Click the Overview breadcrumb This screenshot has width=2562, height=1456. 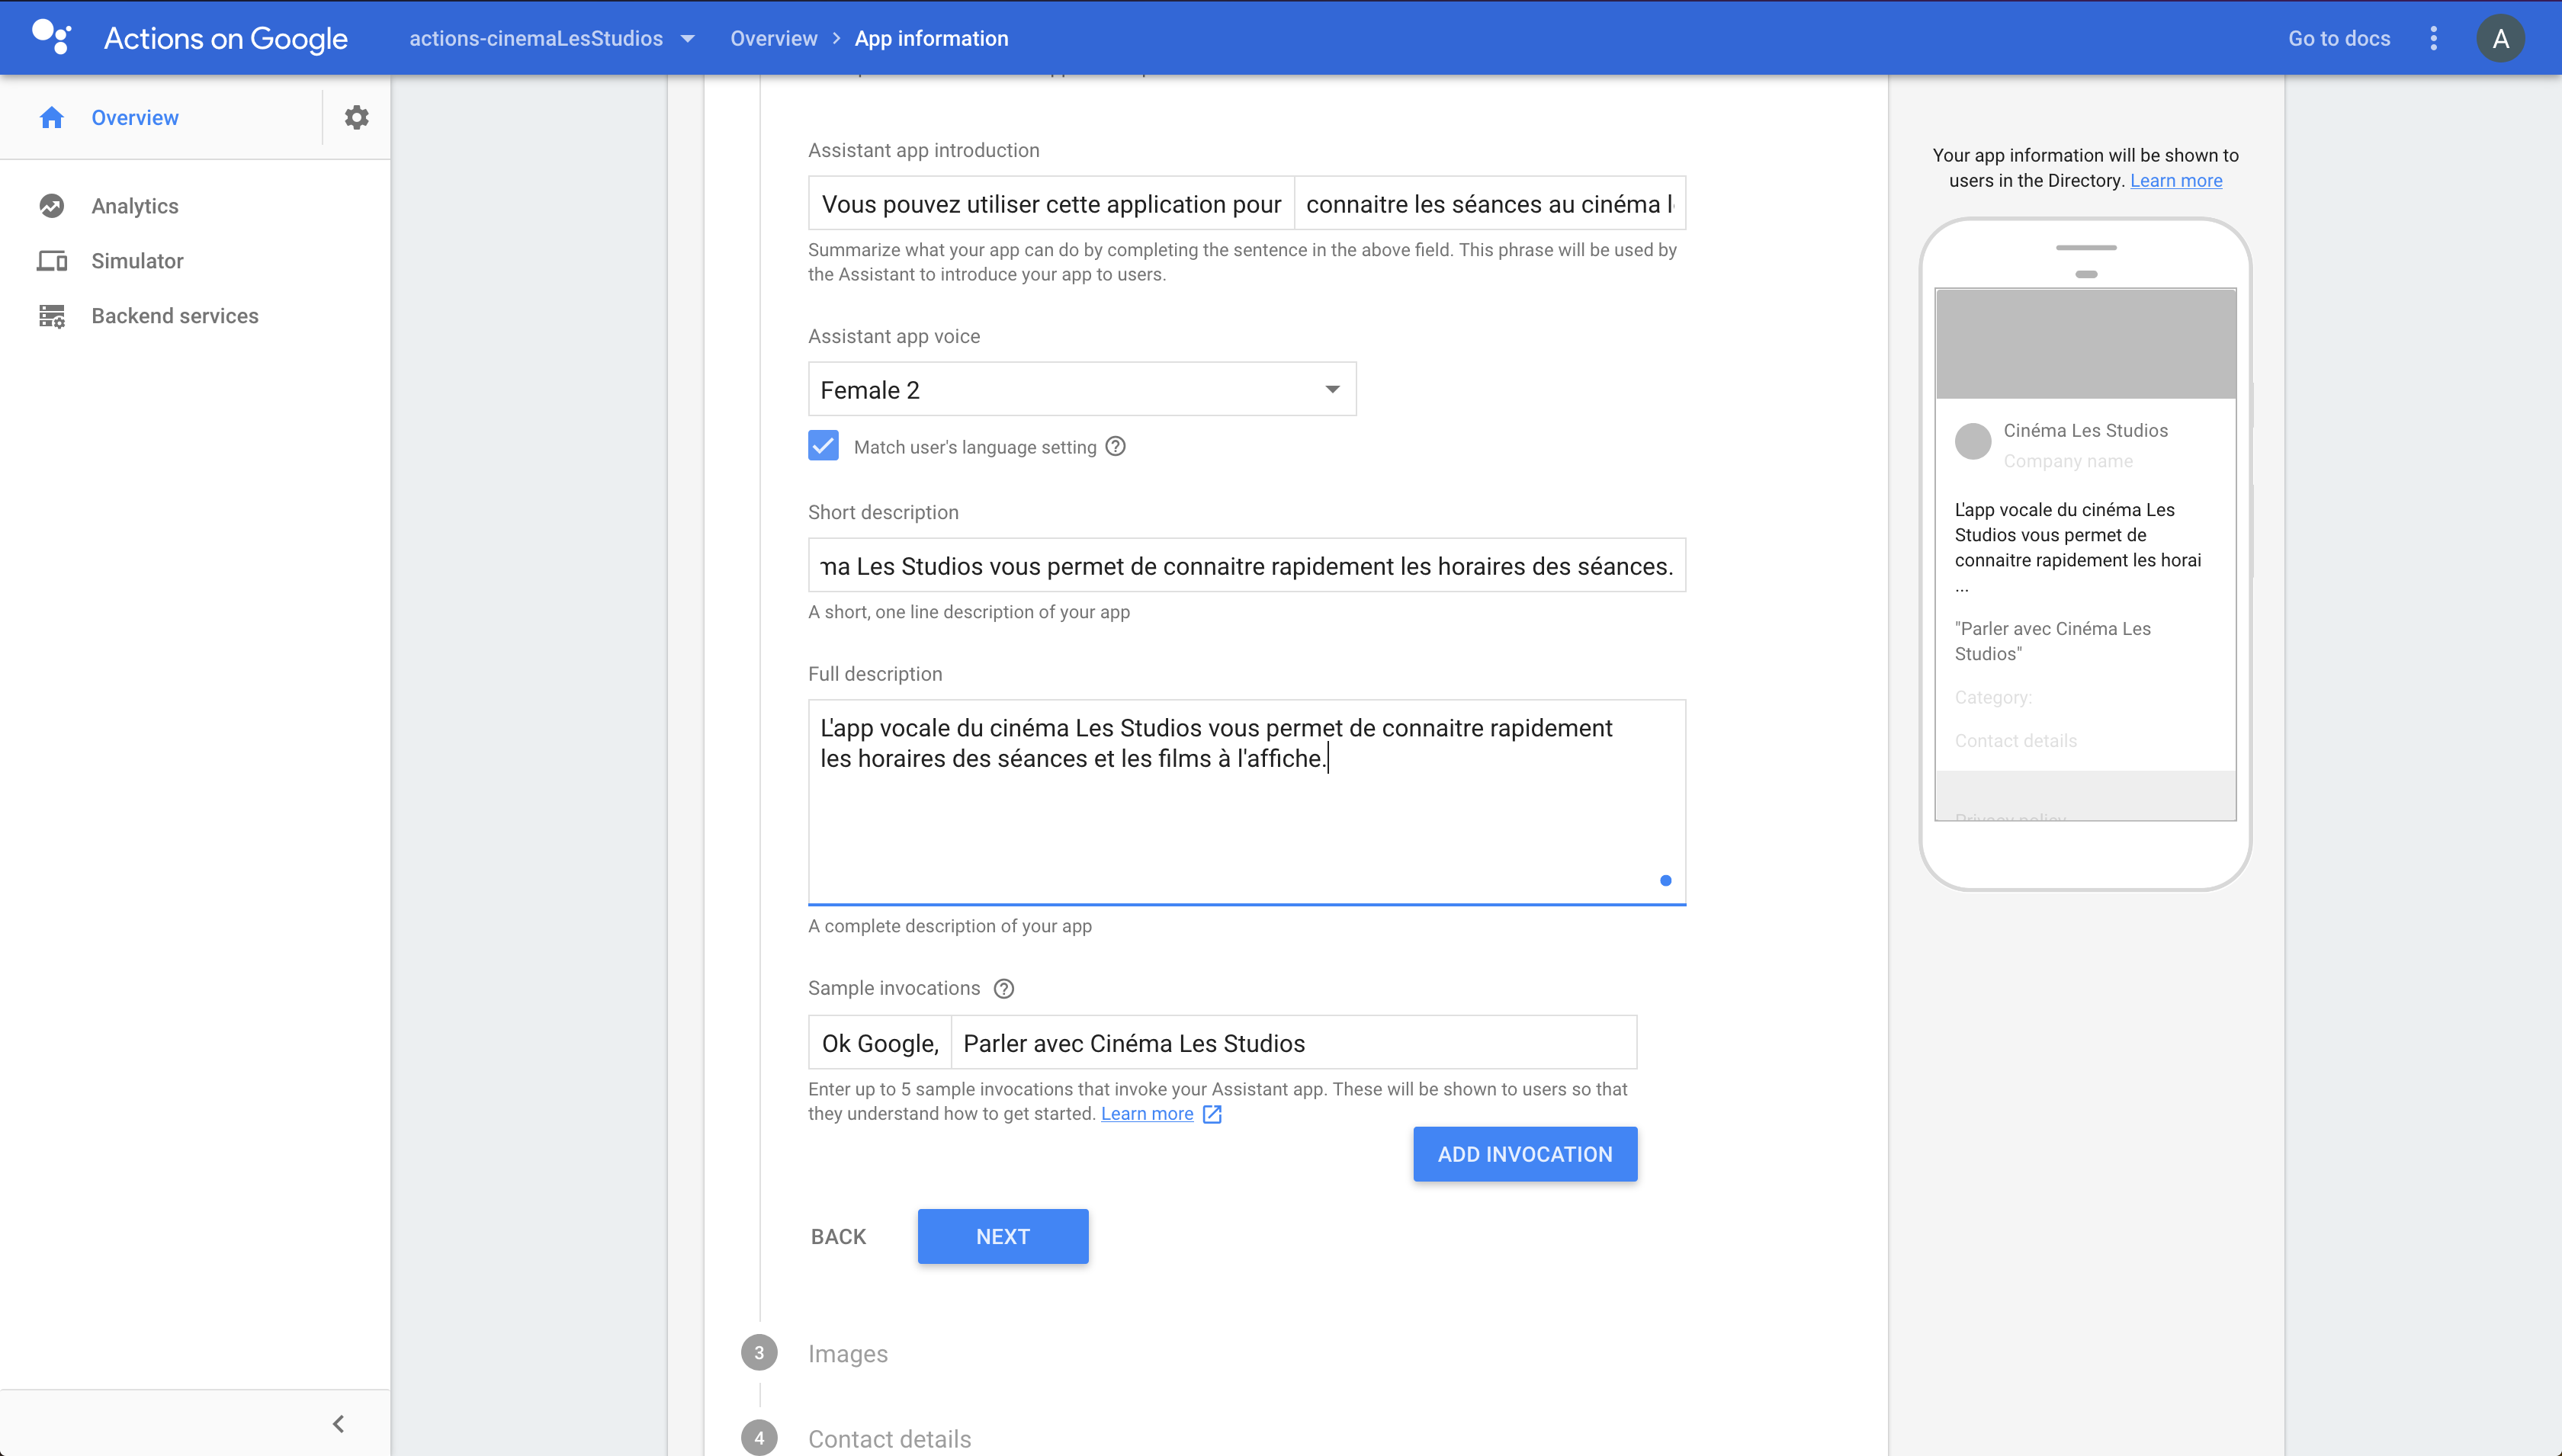773,38
